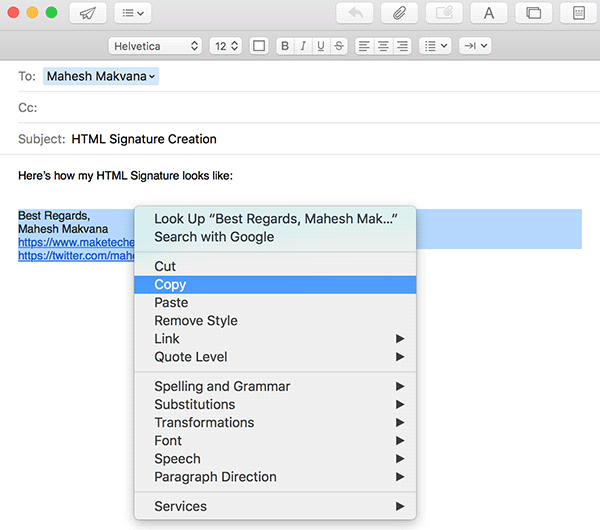Expand Spelling and Grammar submenu
This screenshot has height=530, width=600.
tap(275, 386)
